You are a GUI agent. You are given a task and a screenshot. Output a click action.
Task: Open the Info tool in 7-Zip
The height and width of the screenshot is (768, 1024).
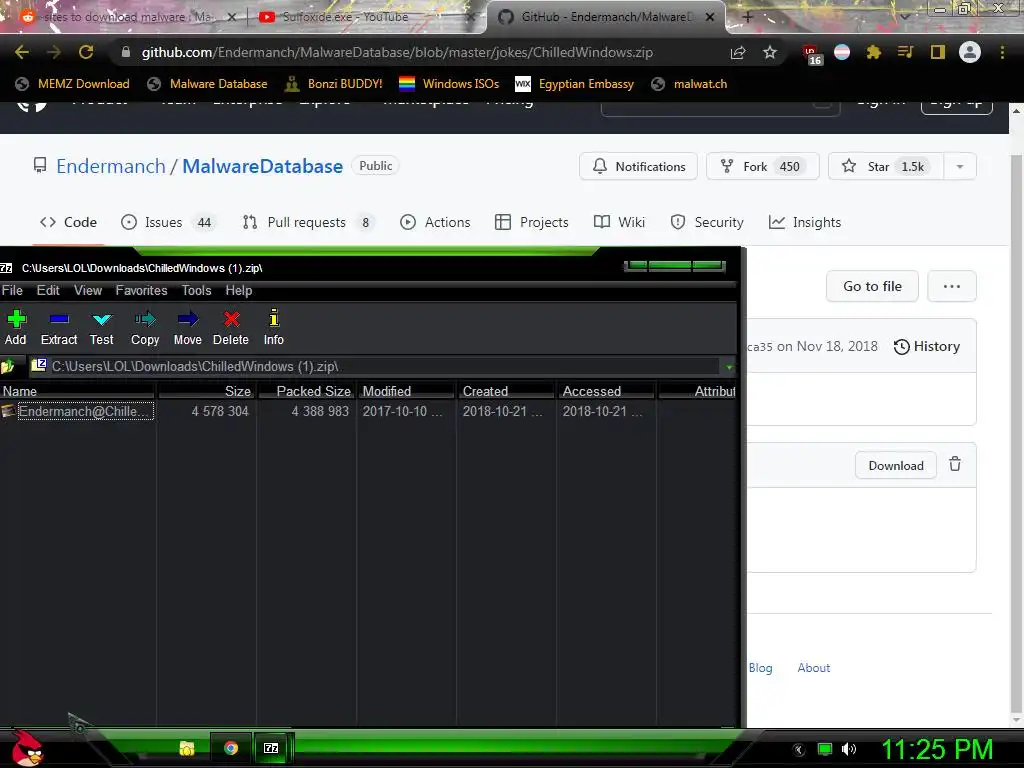pos(274,327)
